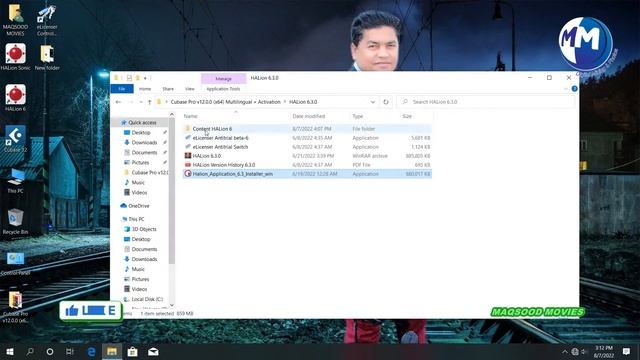Sort by Size column header
Viewport: 640px width, 360px height.
pyautogui.click(x=407, y=116)
